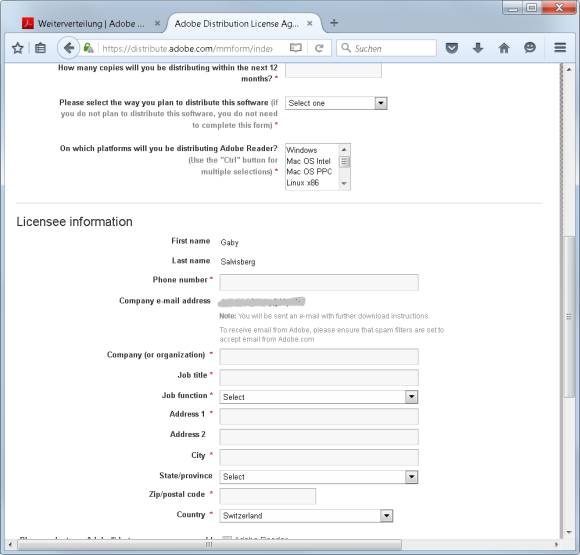Click the bookmark star icon
The height and width of the screenshot is (555, 580).
point(17,48)
